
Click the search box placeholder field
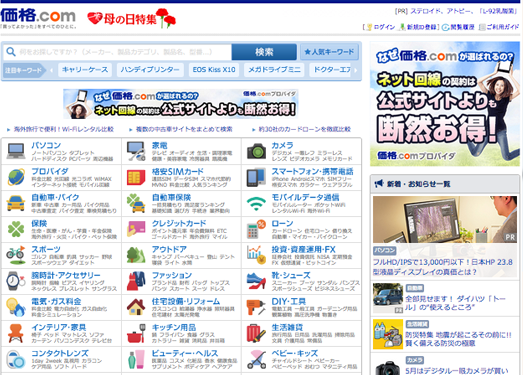[117, 52]
